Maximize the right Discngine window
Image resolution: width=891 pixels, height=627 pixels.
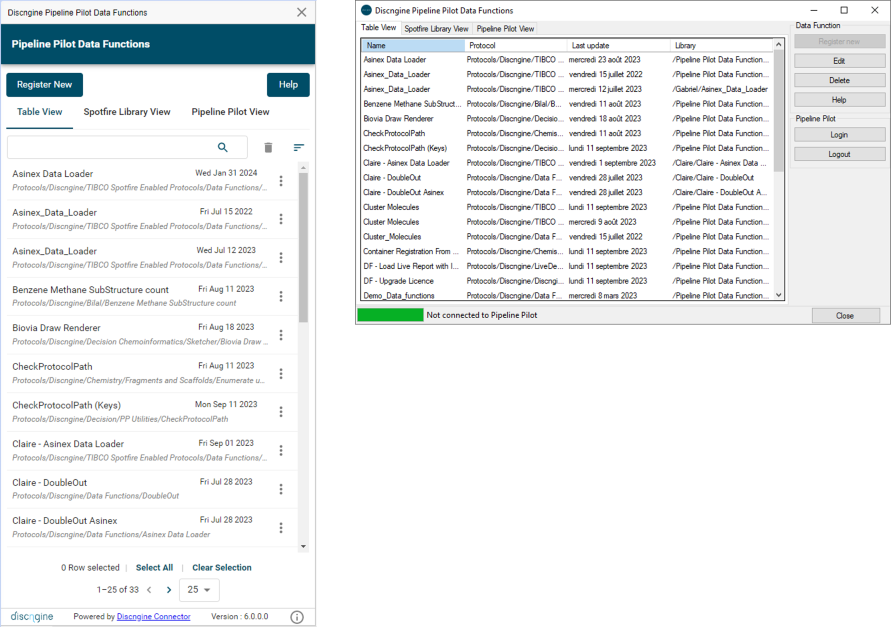pos(844,10)
